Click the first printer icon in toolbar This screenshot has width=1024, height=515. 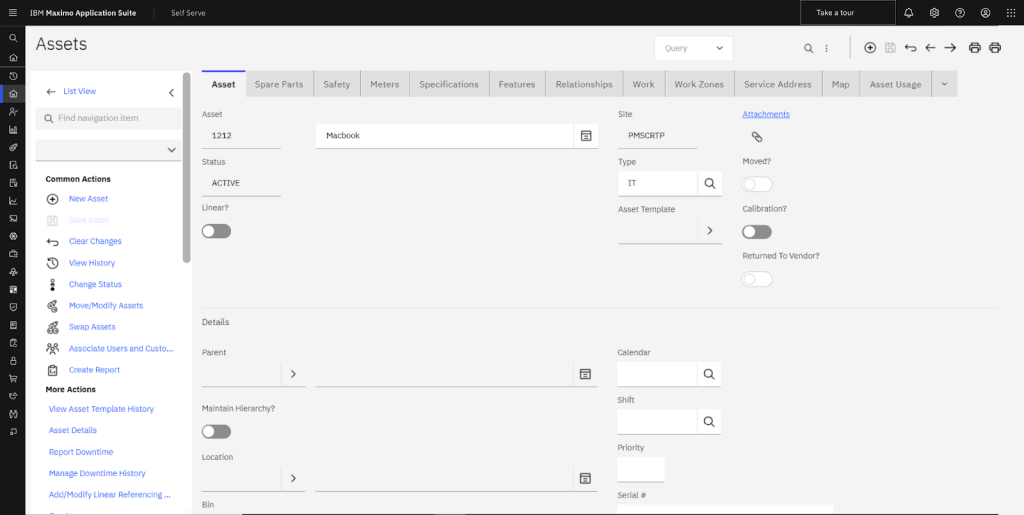tap(974, 48)
